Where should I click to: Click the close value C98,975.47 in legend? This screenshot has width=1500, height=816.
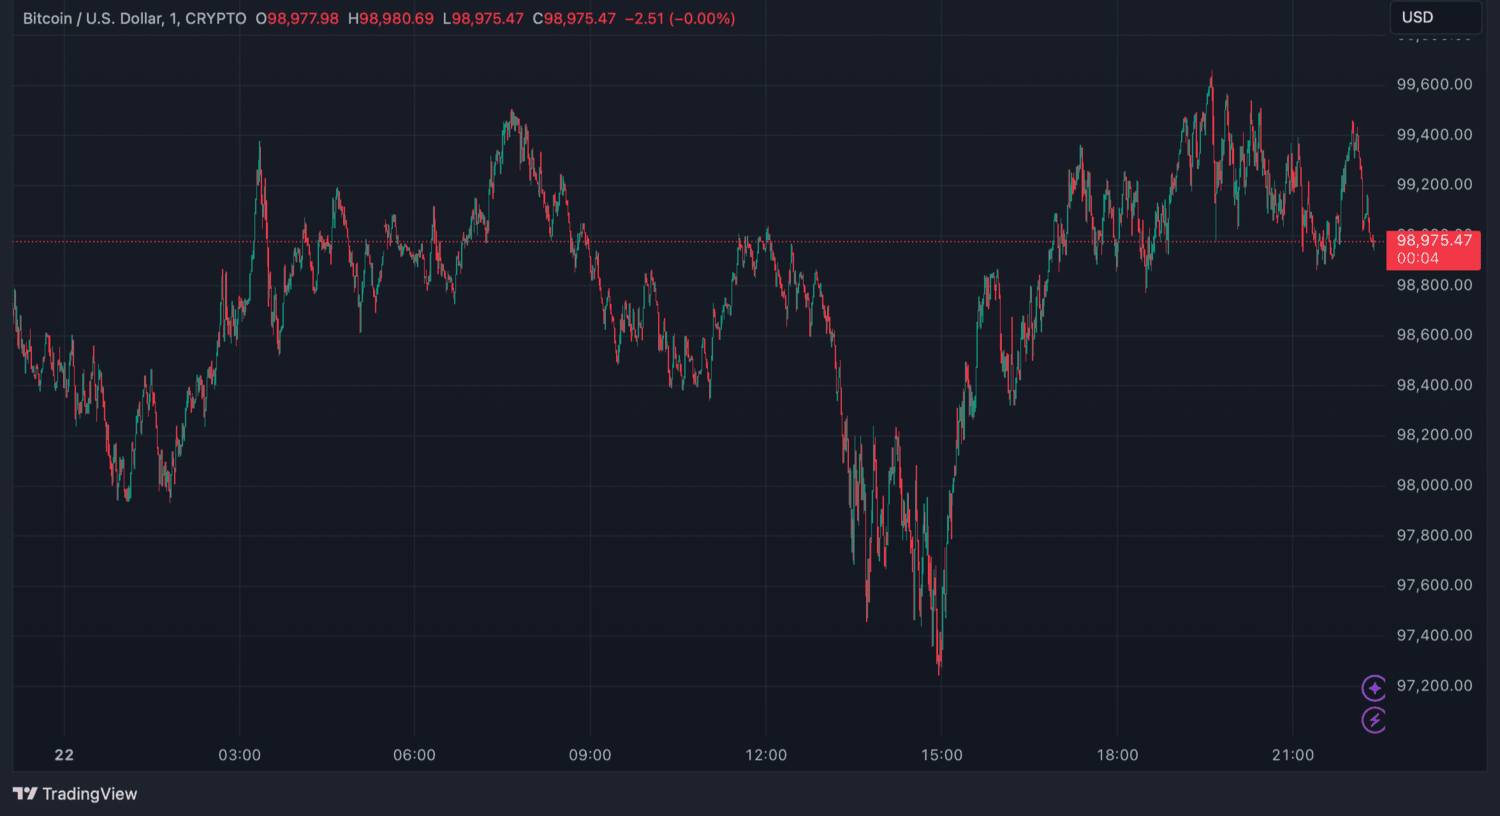click(574, 19)
